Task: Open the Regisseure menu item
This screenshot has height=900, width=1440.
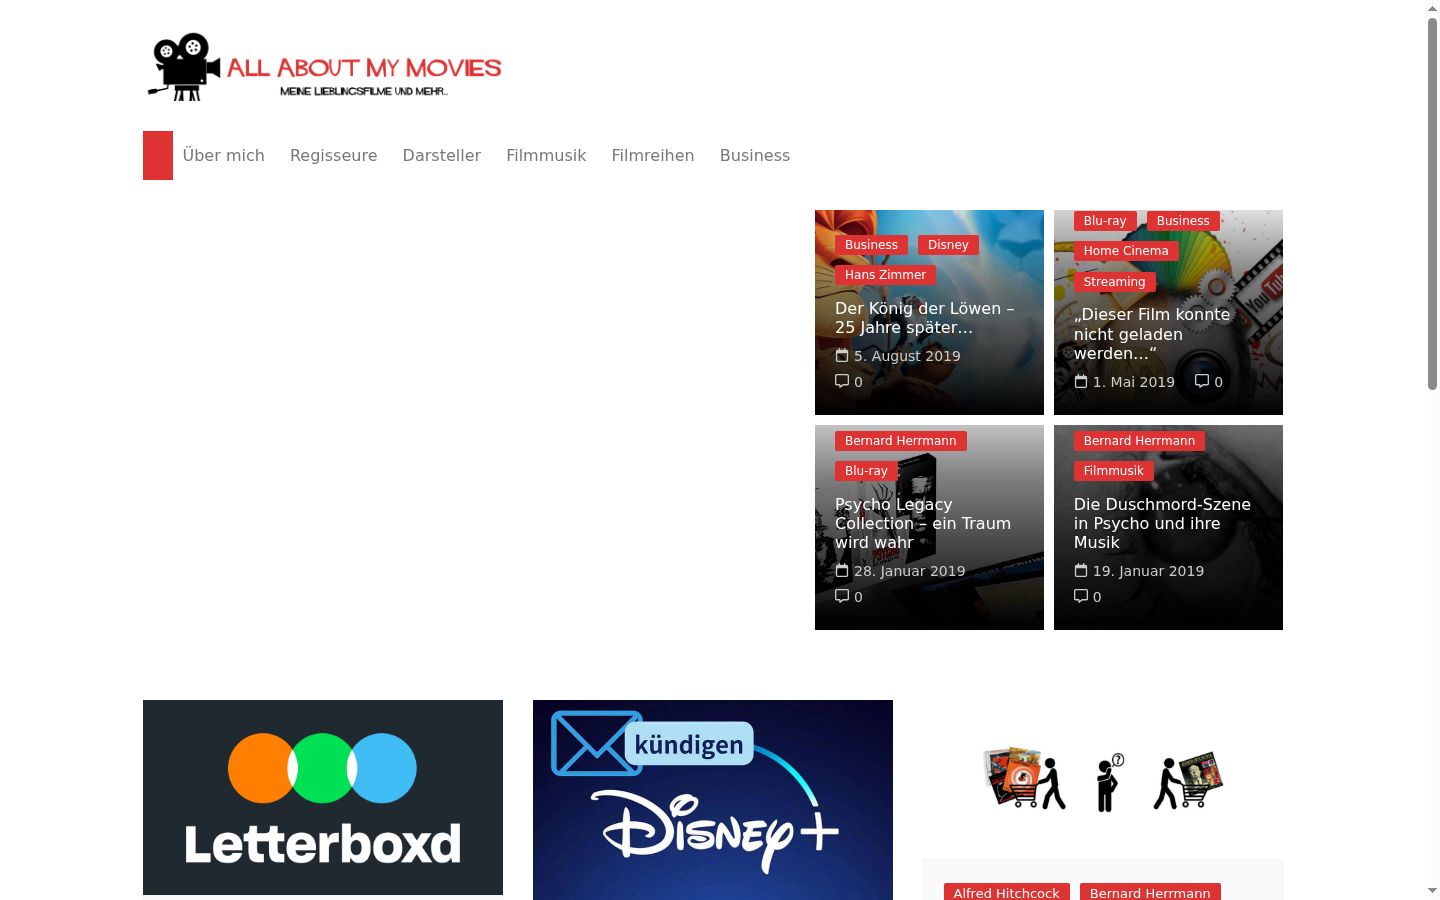Action: click(x=334, y=155)
